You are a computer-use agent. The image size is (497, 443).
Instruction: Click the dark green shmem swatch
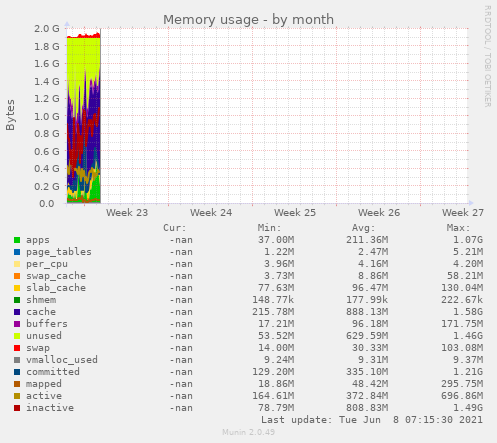(17, 300)
